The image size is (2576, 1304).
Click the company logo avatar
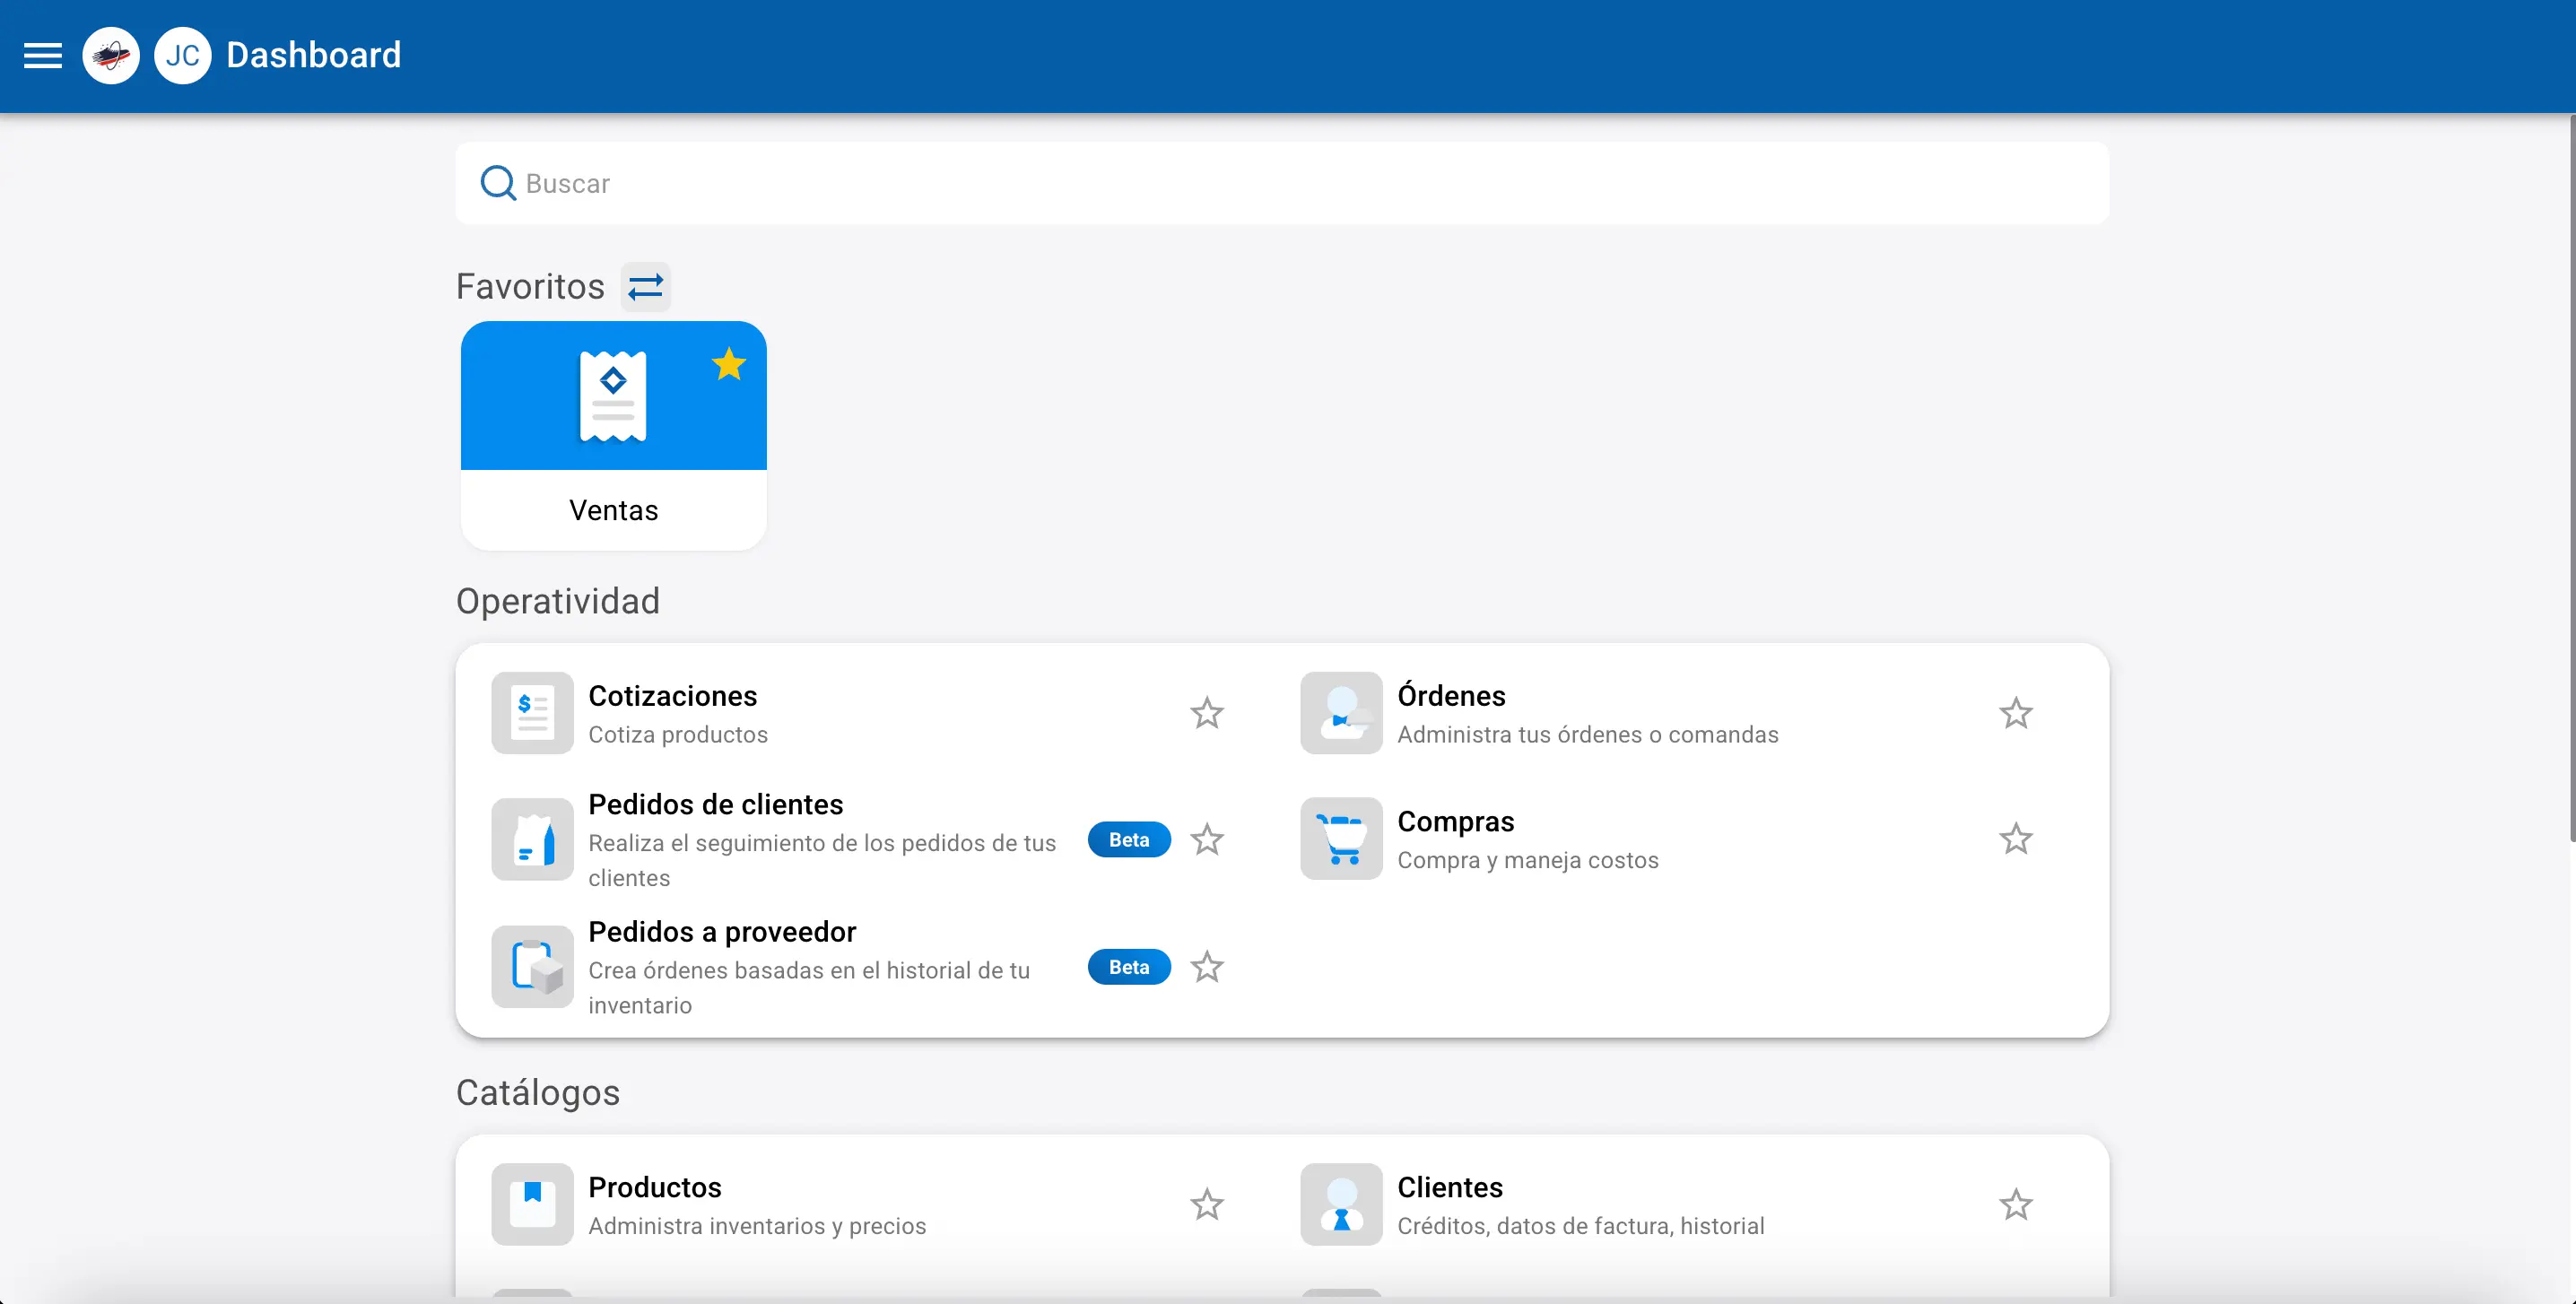[x=111, y=55]
